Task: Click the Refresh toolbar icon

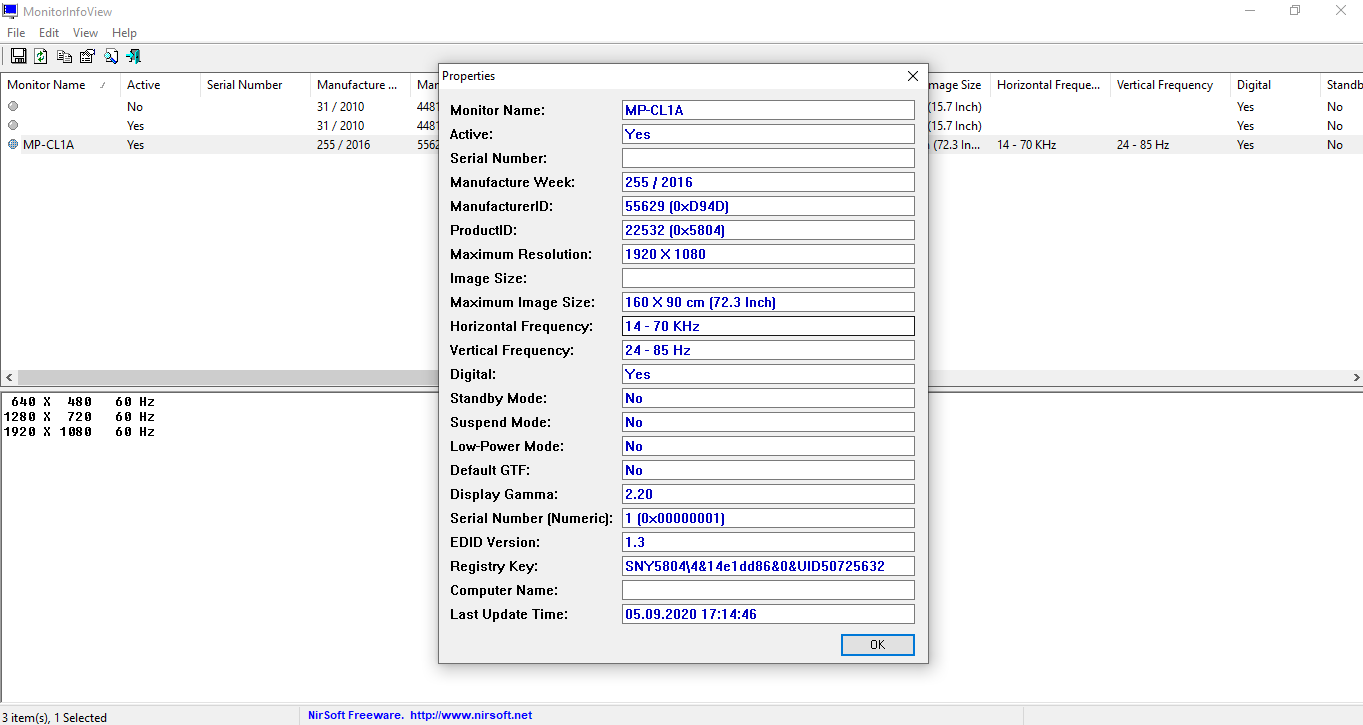Action: (x=41, y=56)
